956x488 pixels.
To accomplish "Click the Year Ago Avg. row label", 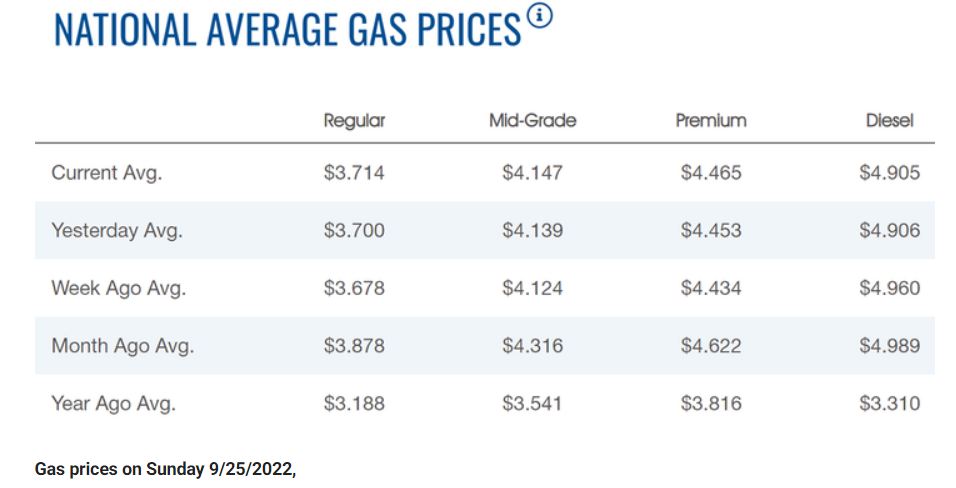I will click(114, 405).
